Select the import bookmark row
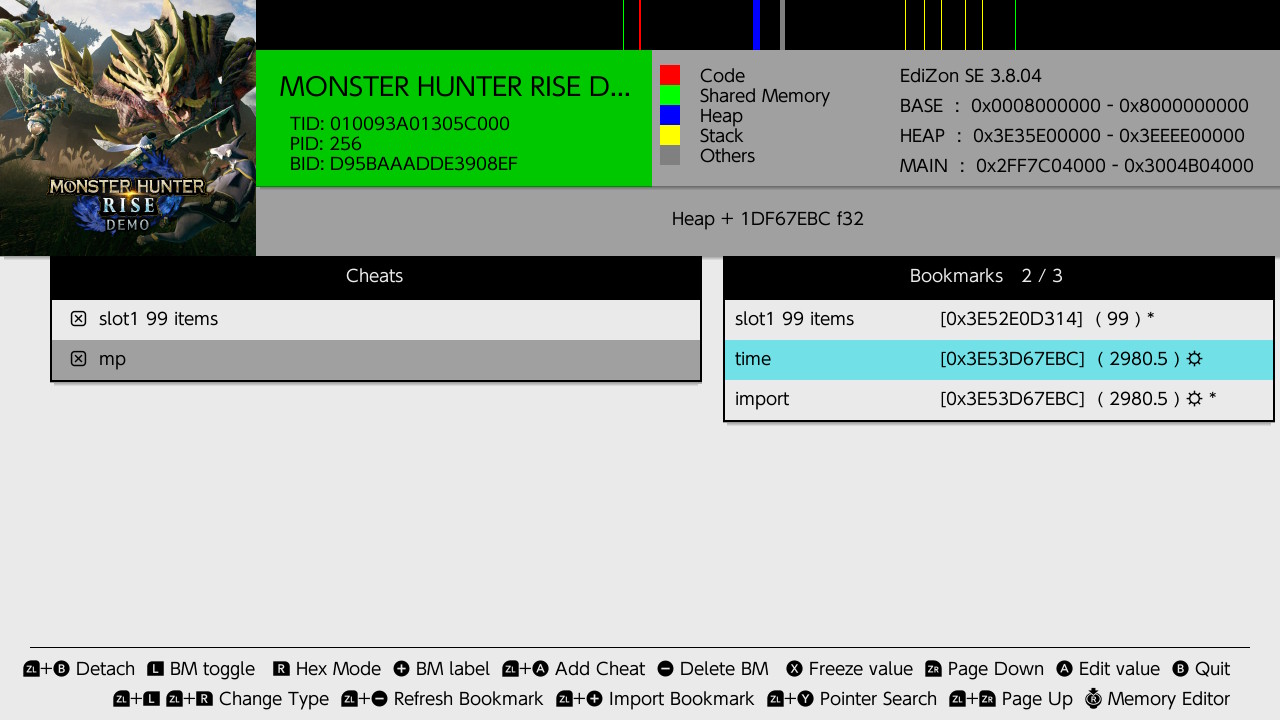 pyautogui.click(x=999, y=399)
